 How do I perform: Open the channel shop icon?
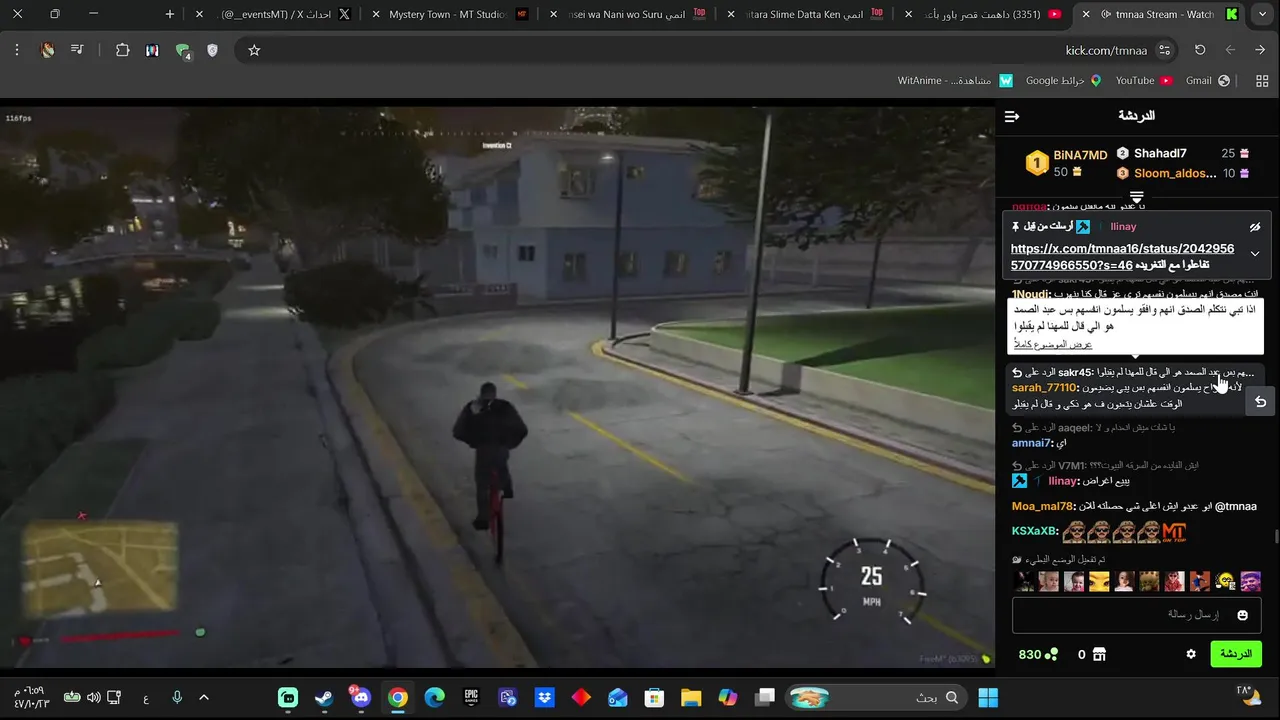pos(1099,654)
